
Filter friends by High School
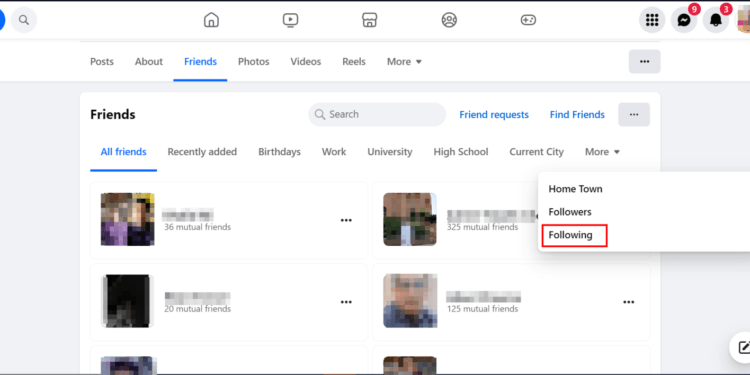coord(461,152)
